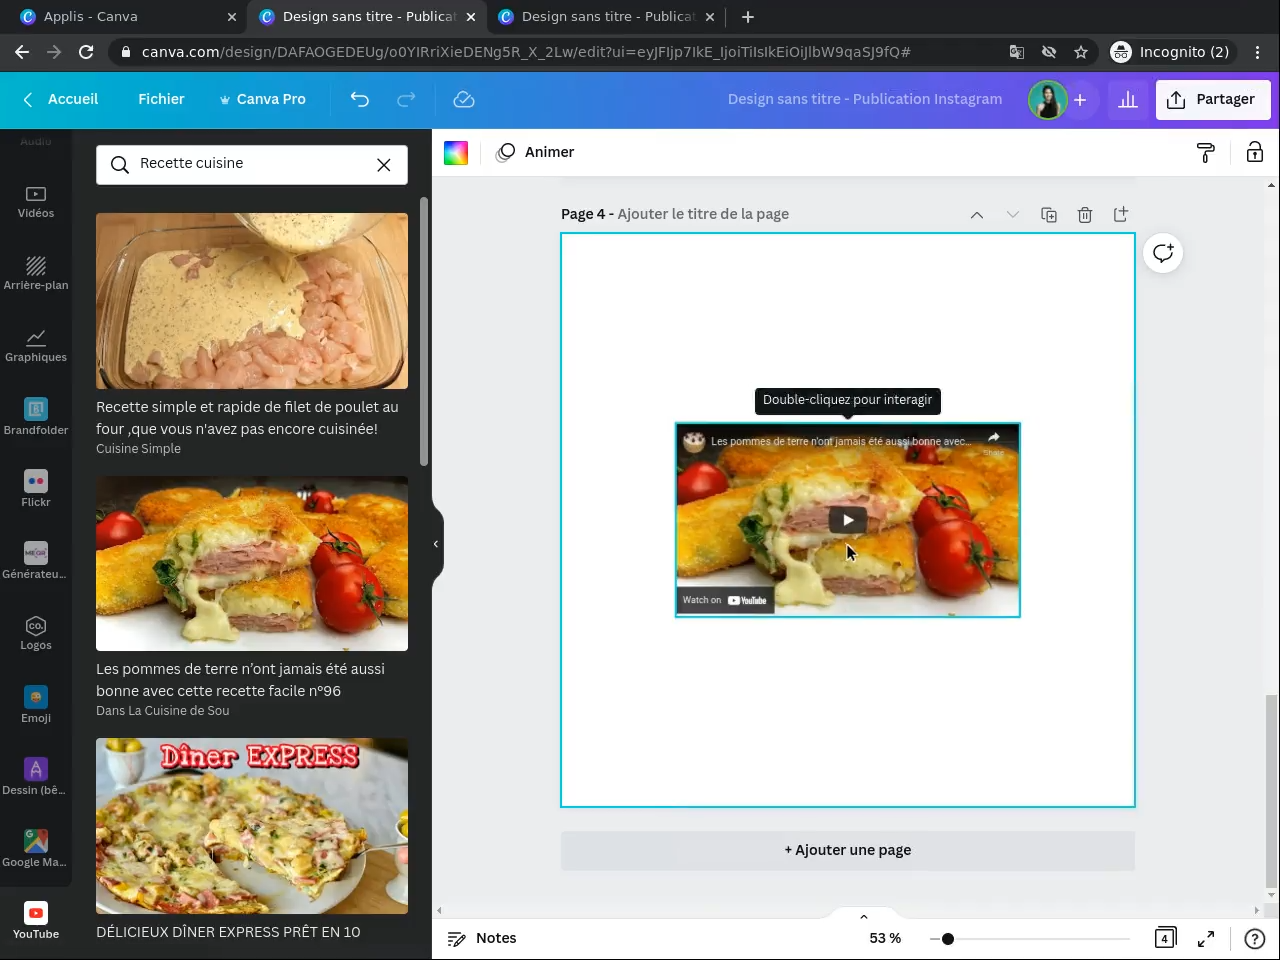Screen dimensions: 1280x960
Task: Open the Emoji sidebar app
Action: point(36,705)
